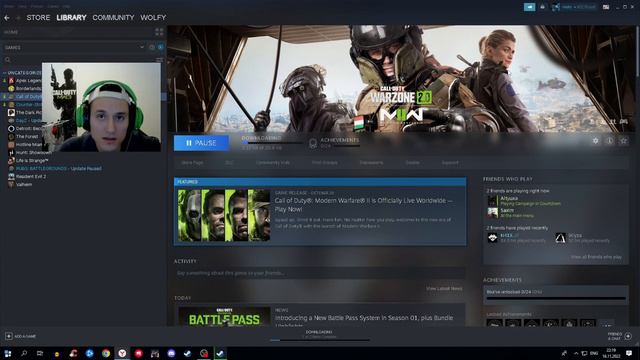Open the LIBRARY tab

click(x=71, y=18)
